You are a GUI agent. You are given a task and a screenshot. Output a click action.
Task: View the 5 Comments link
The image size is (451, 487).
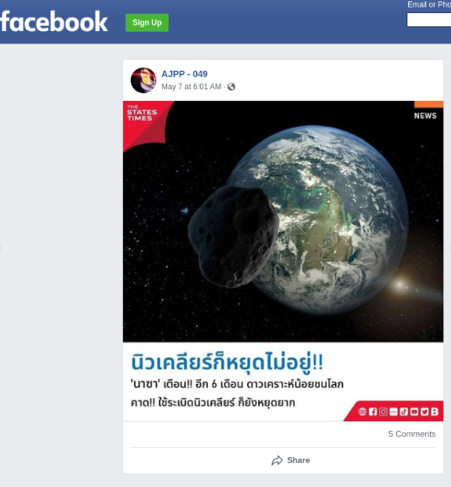pos(412,434)
